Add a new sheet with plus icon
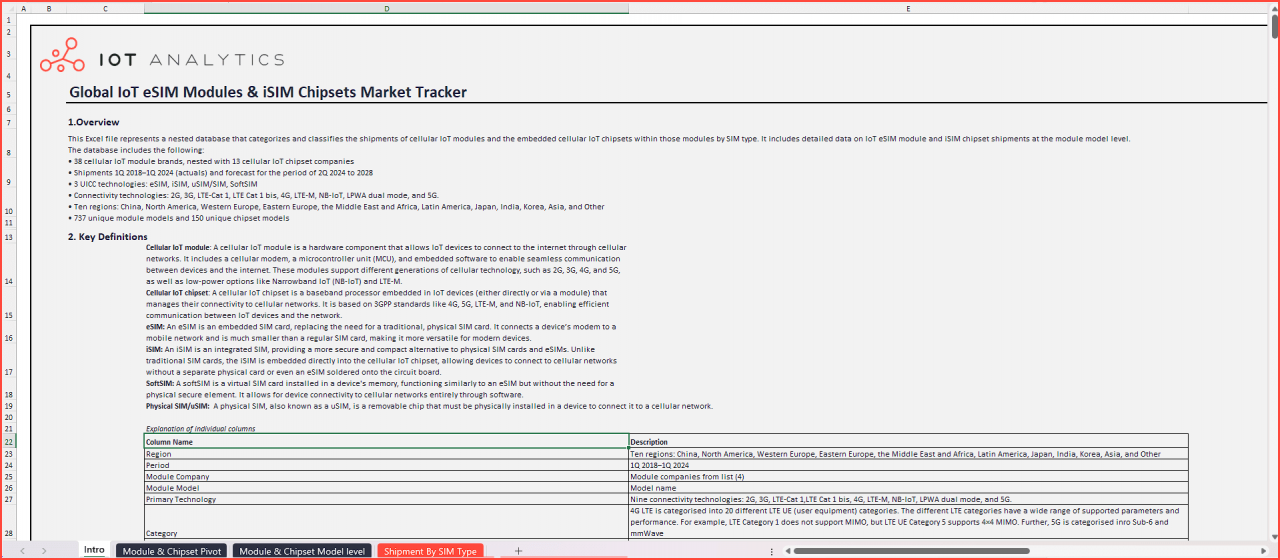The height and width of the screenshot is (560, 1280). tap(518, 550)
